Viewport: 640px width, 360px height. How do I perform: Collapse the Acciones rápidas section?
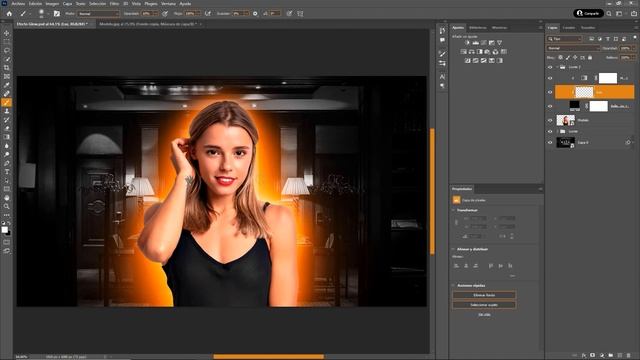(453, 285)
